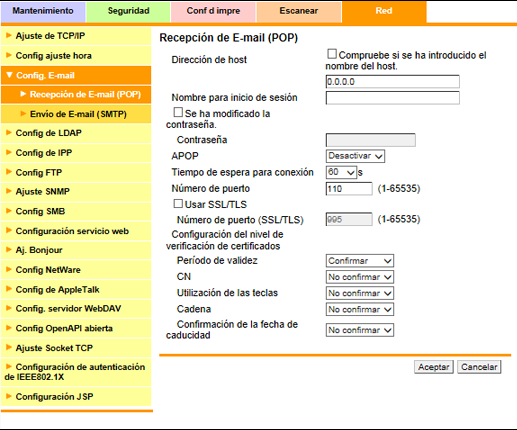Open the Conf d impre tab

pos(213,11)
